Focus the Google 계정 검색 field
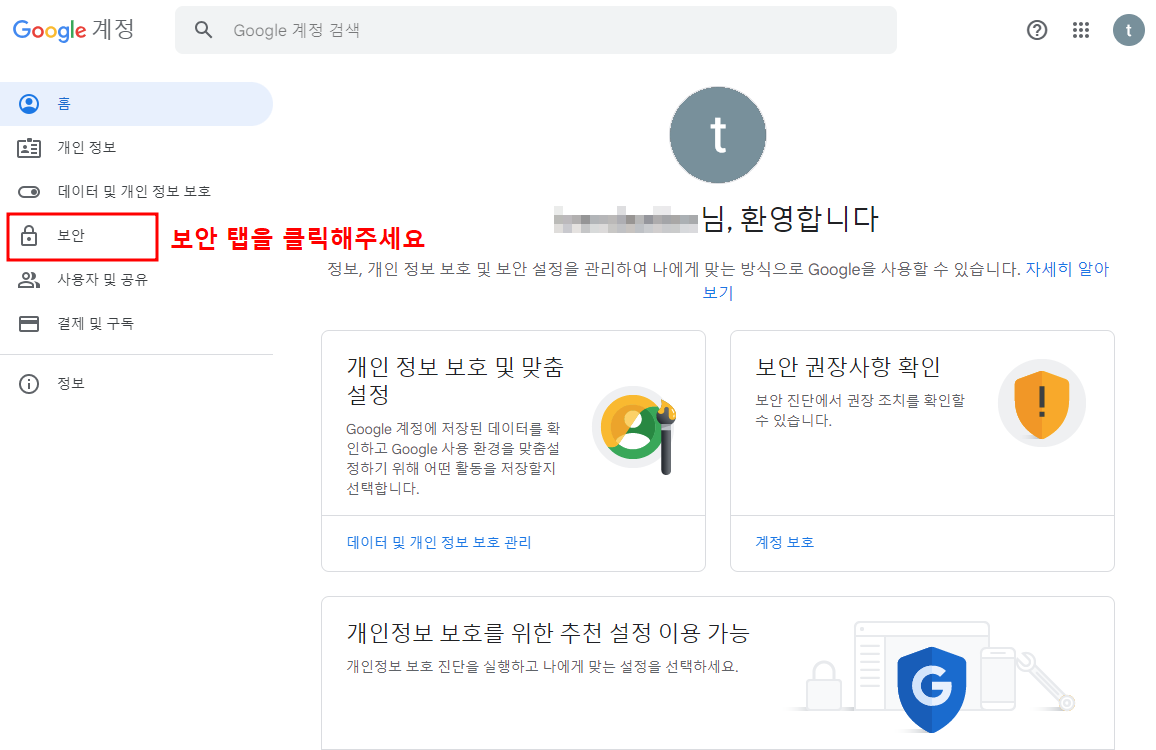The height and width of the screenshot is (750, 1156). click(535, 30)
